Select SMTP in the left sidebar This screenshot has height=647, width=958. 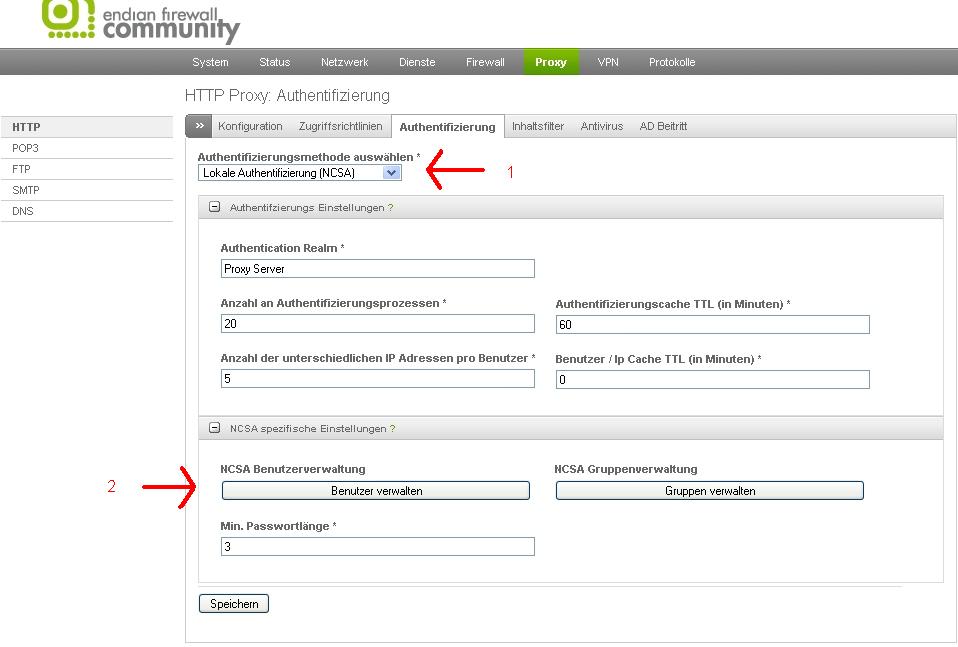[26, 190]
